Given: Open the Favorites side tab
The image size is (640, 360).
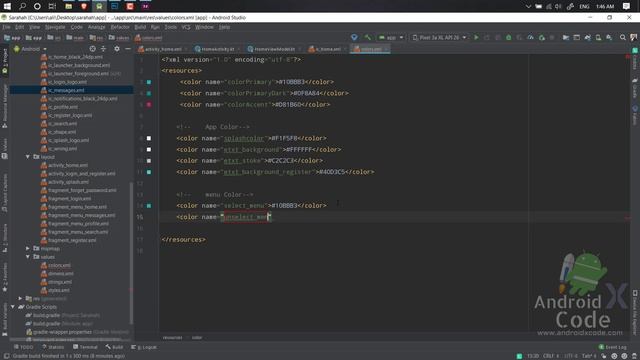Looking at the screenshot, I should 4,278.
